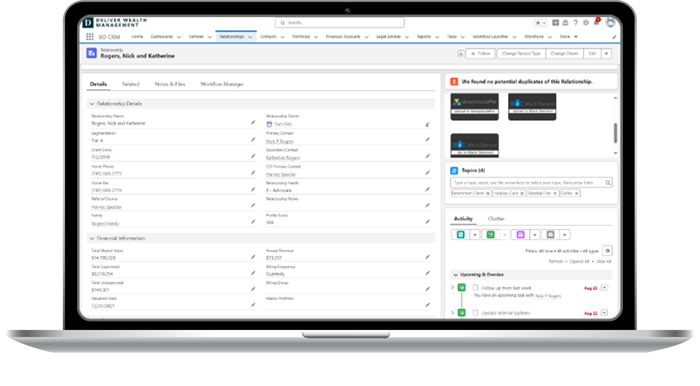
Task: Click the purple new event icon
Action: coord(521,235)
